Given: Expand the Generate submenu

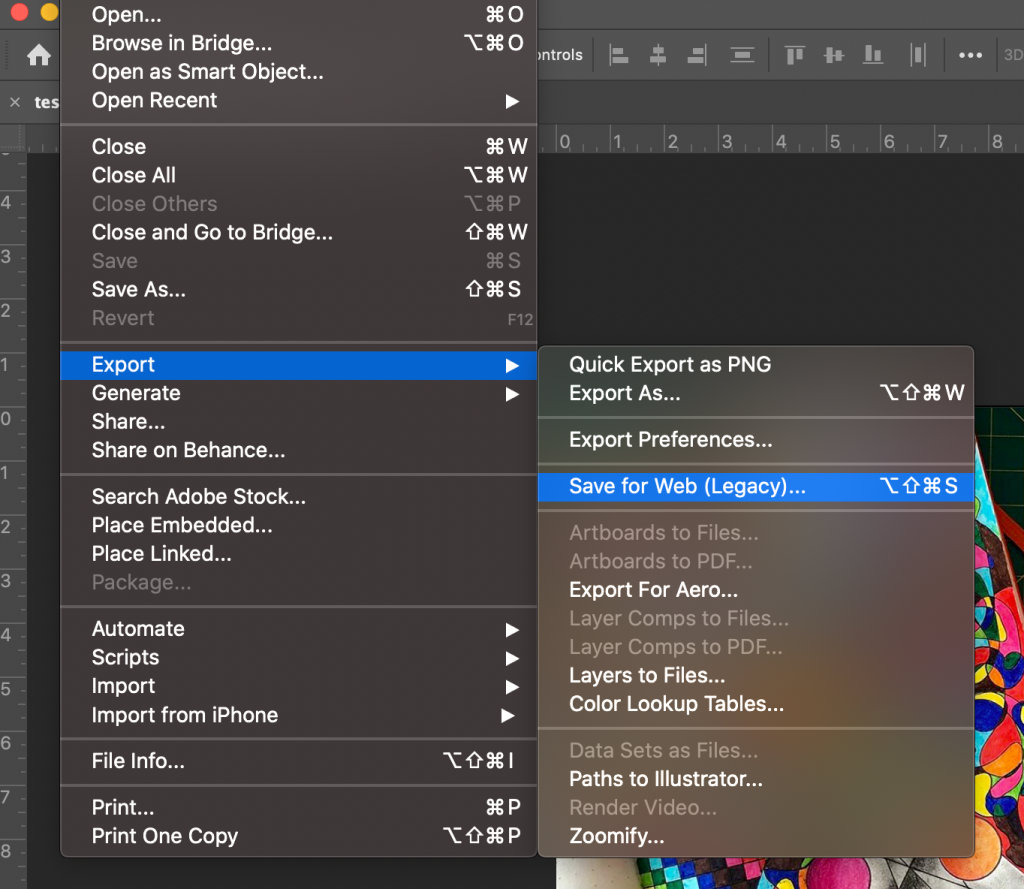Looking at the screenshot, I should (136, 393).
